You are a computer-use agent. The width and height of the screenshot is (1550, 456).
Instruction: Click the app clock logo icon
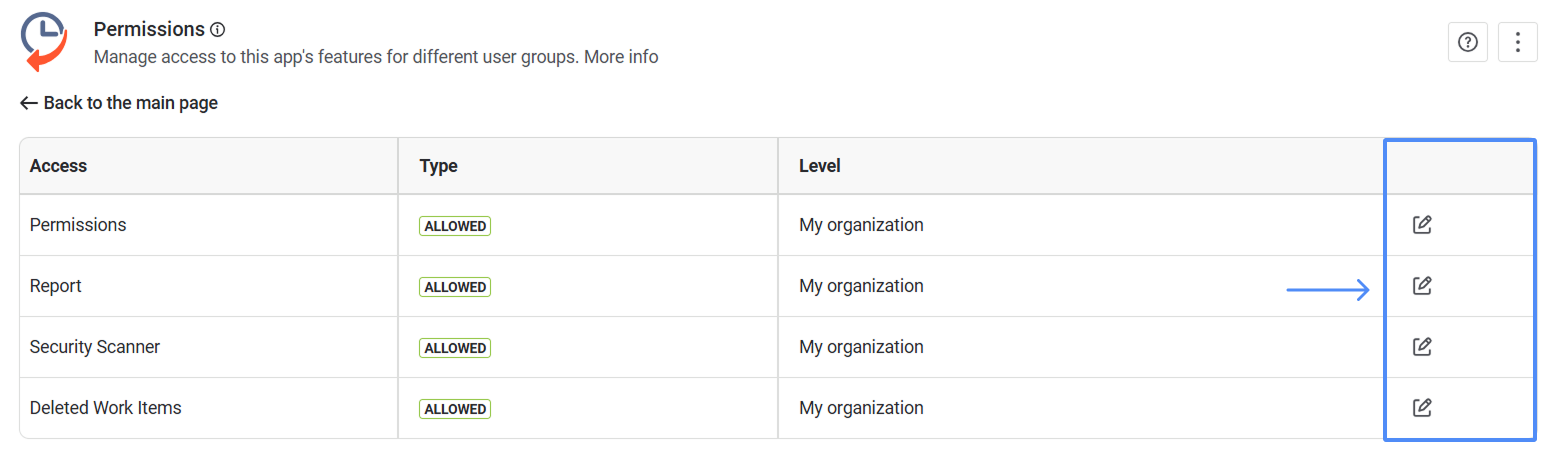(44, 42)
